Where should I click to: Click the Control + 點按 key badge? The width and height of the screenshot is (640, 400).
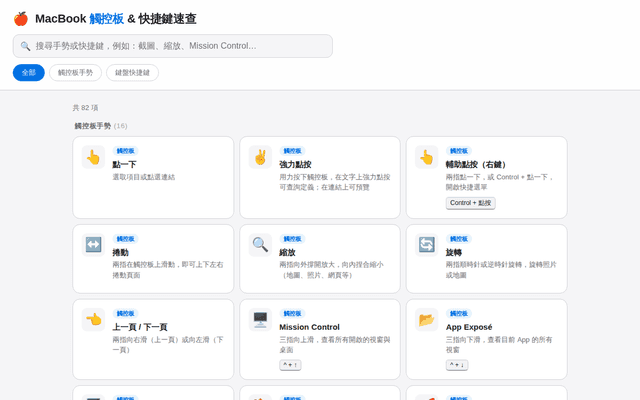click(x=471, y=203)
